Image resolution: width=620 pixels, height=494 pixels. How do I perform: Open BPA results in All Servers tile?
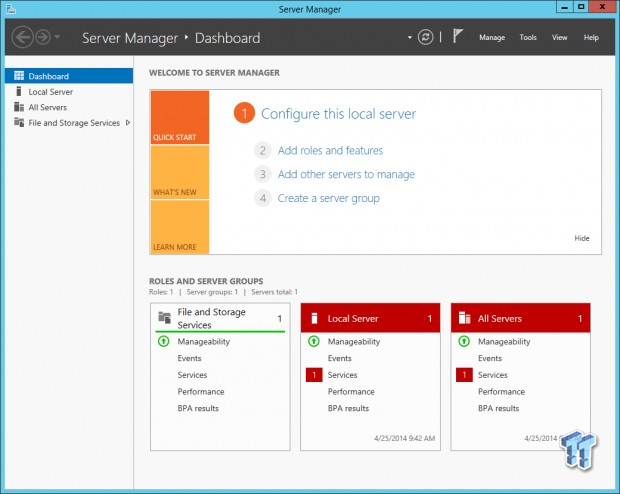(x=499, y=408)
